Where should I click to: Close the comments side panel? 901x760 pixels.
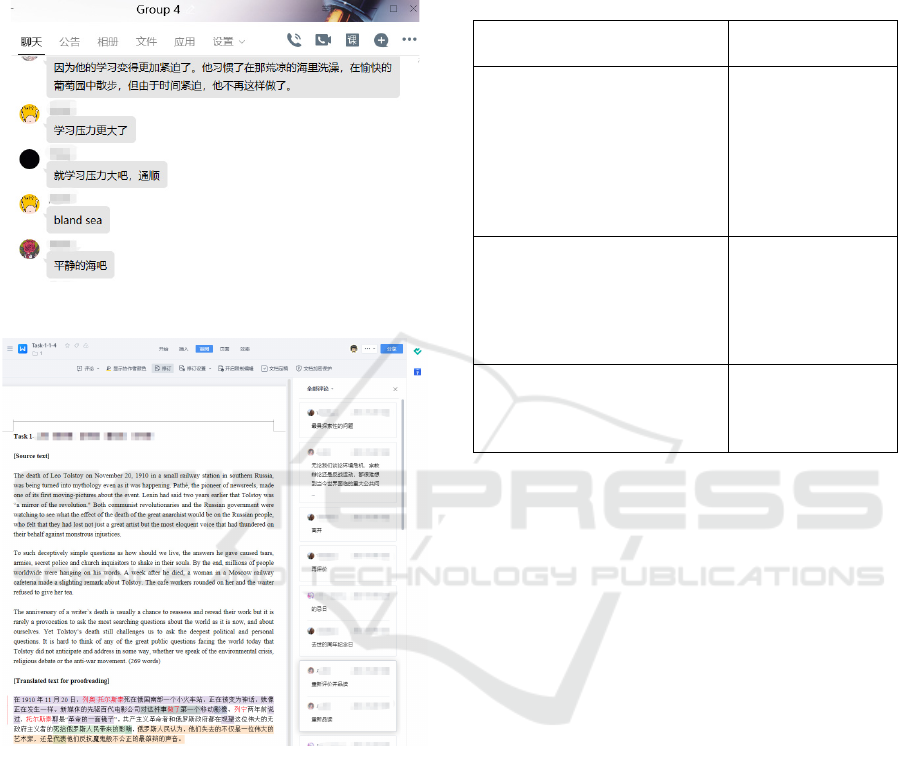(x=395, y=389)
